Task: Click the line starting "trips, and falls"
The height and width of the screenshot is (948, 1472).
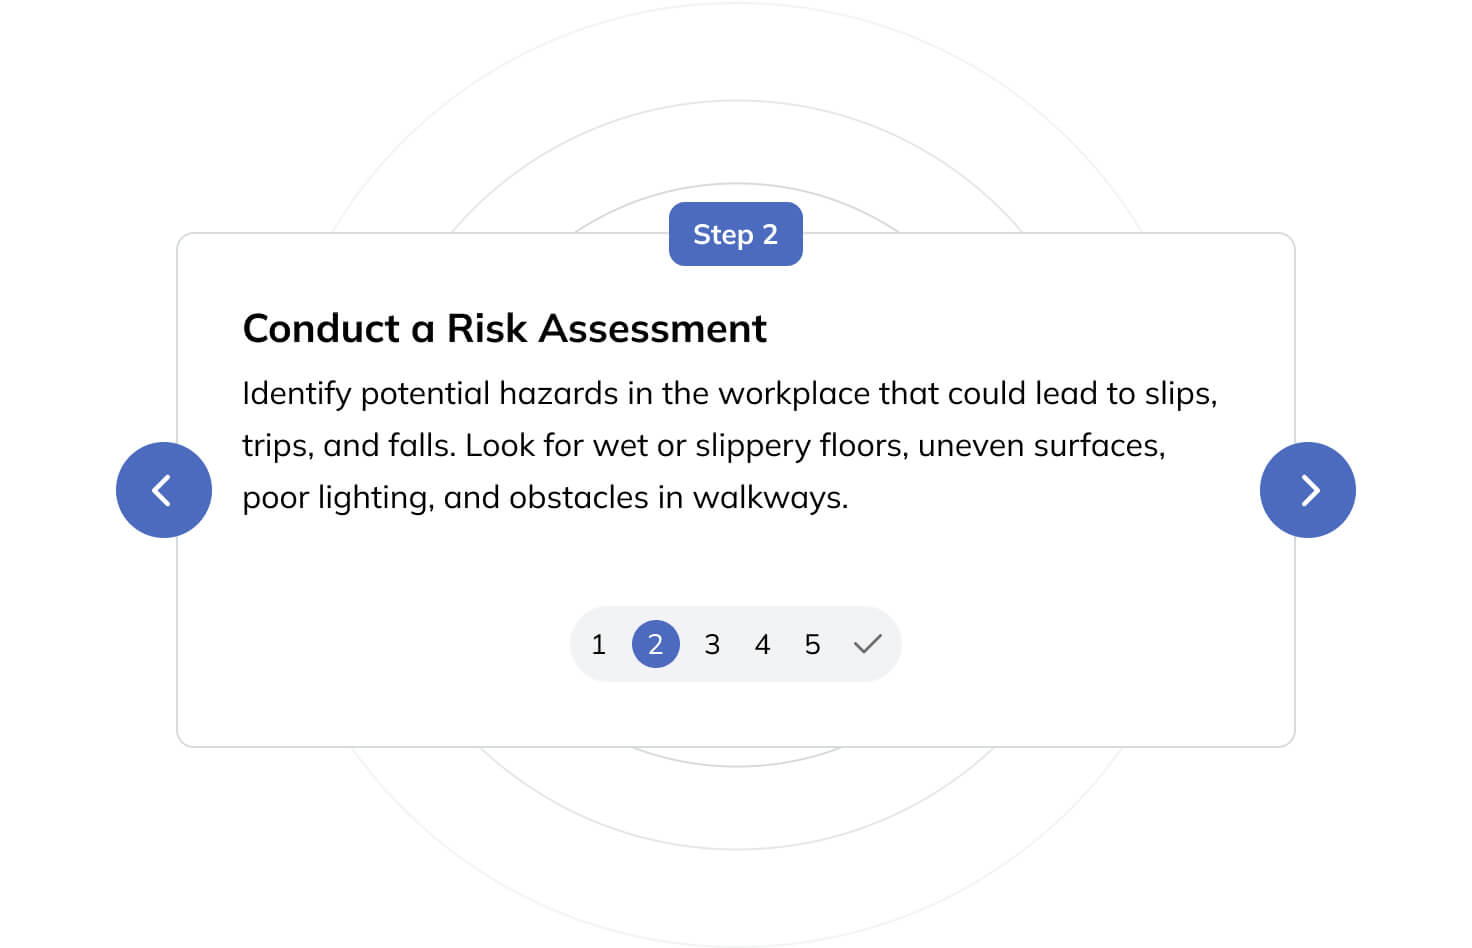Action: 703,445
